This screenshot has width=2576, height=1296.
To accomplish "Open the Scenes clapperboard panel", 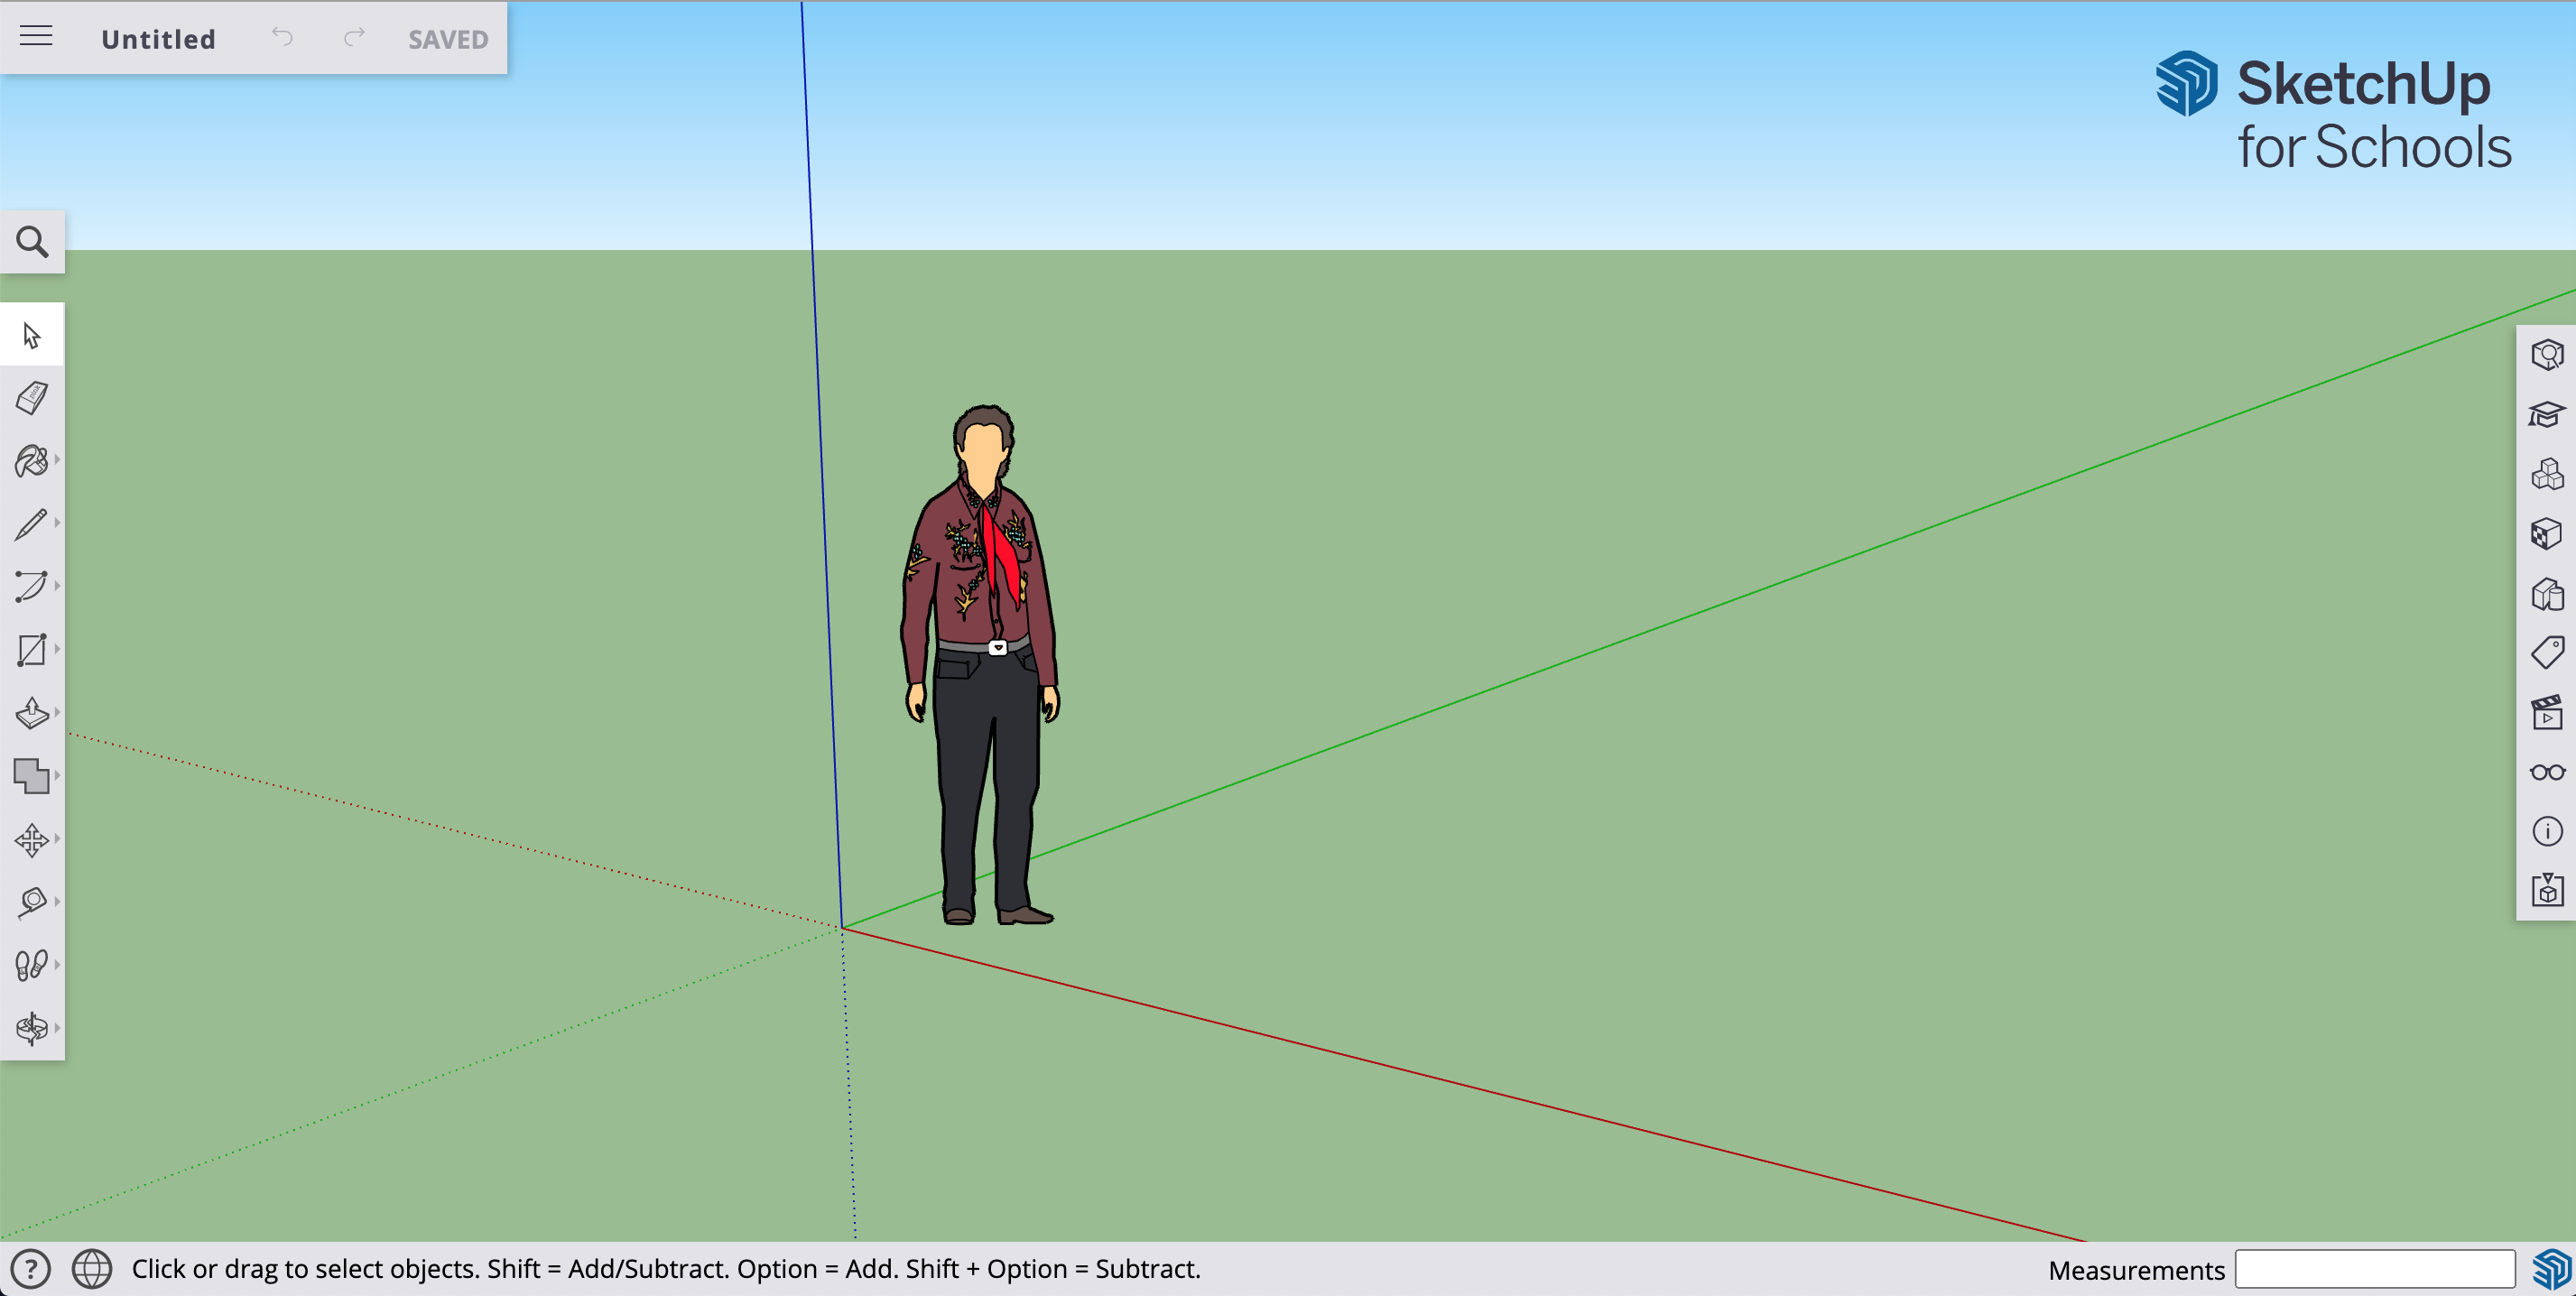I will [2547, 713].
